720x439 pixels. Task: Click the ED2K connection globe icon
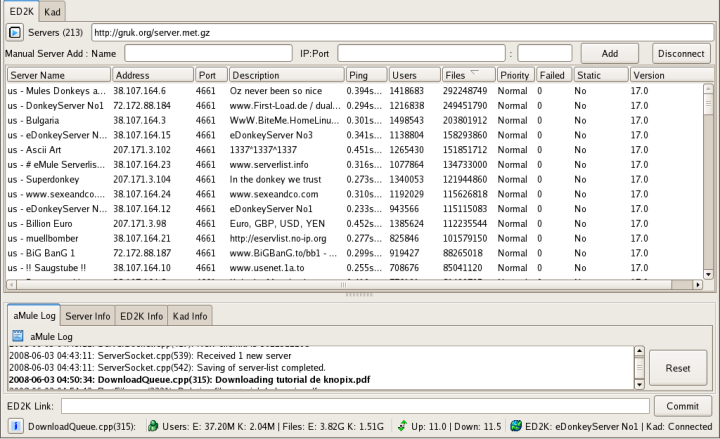(515, 426)
